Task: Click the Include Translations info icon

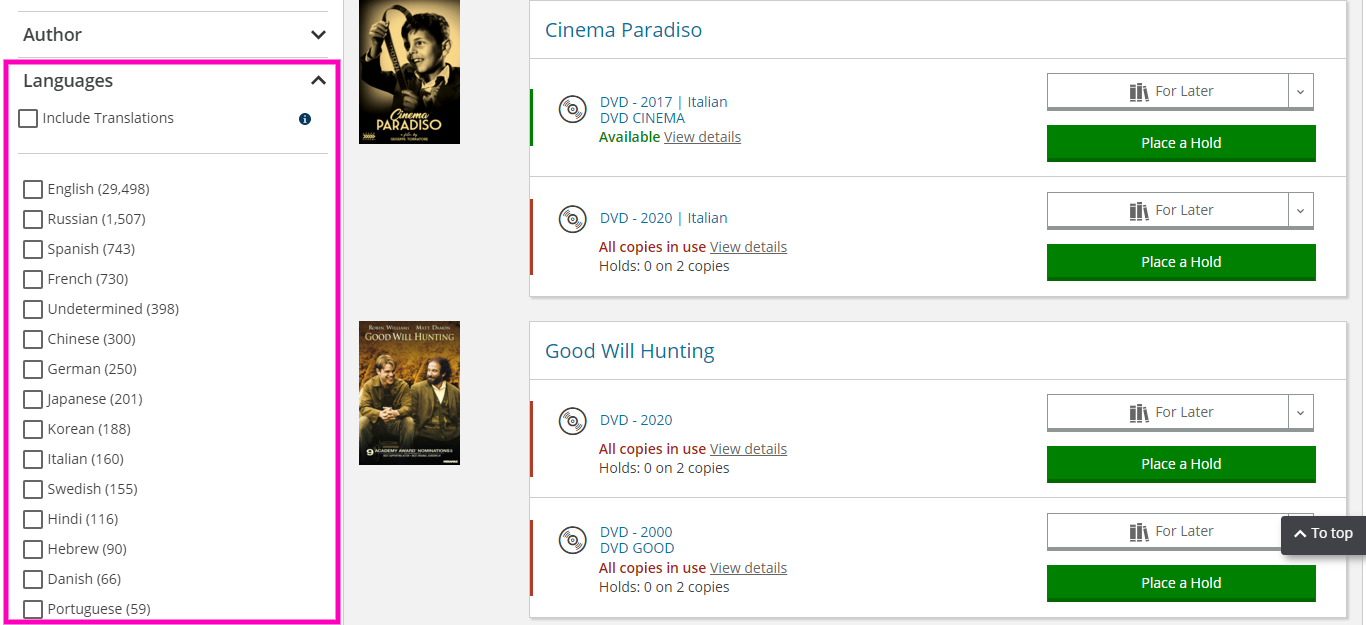Action: click(x=305, y=119)
